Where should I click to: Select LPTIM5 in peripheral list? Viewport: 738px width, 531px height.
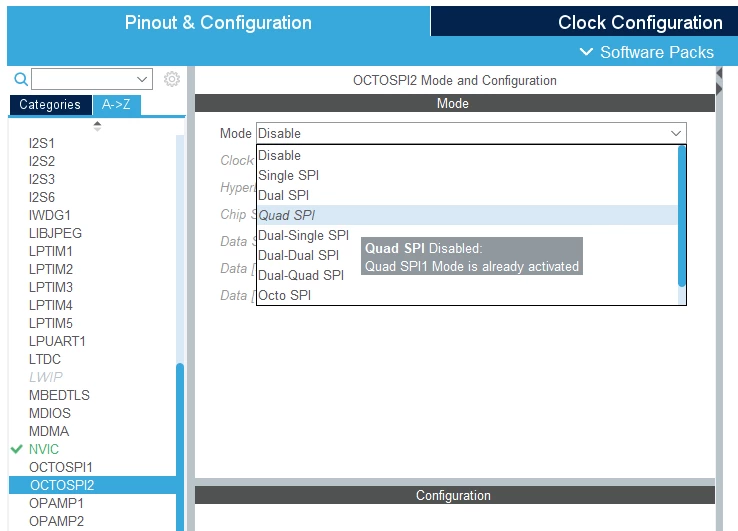point(50,323)
